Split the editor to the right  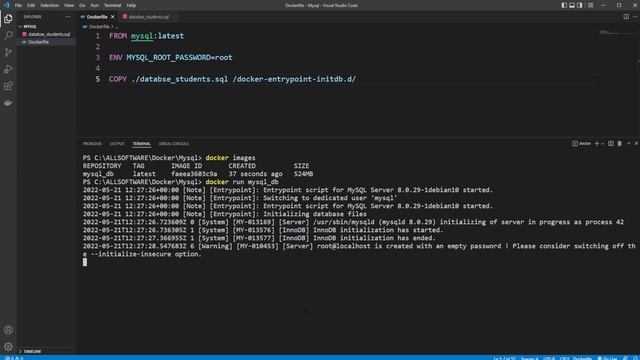(626, 17)
